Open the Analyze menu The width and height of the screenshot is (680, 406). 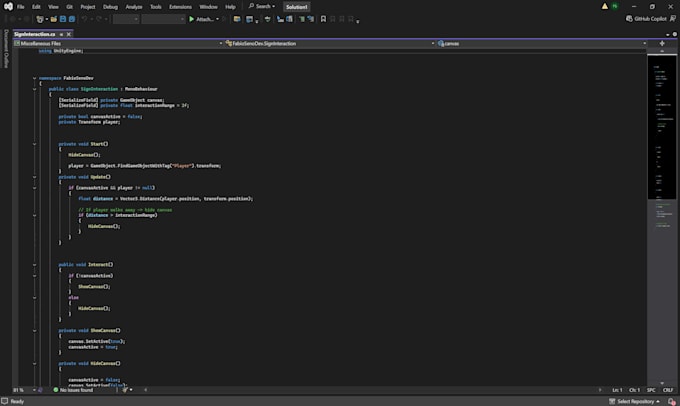[134, 7]
